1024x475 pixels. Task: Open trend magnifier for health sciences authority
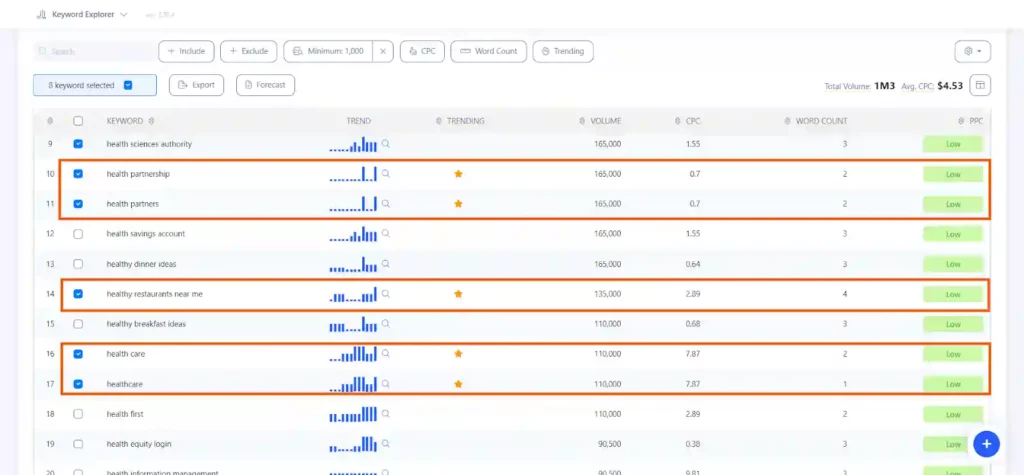386,143
